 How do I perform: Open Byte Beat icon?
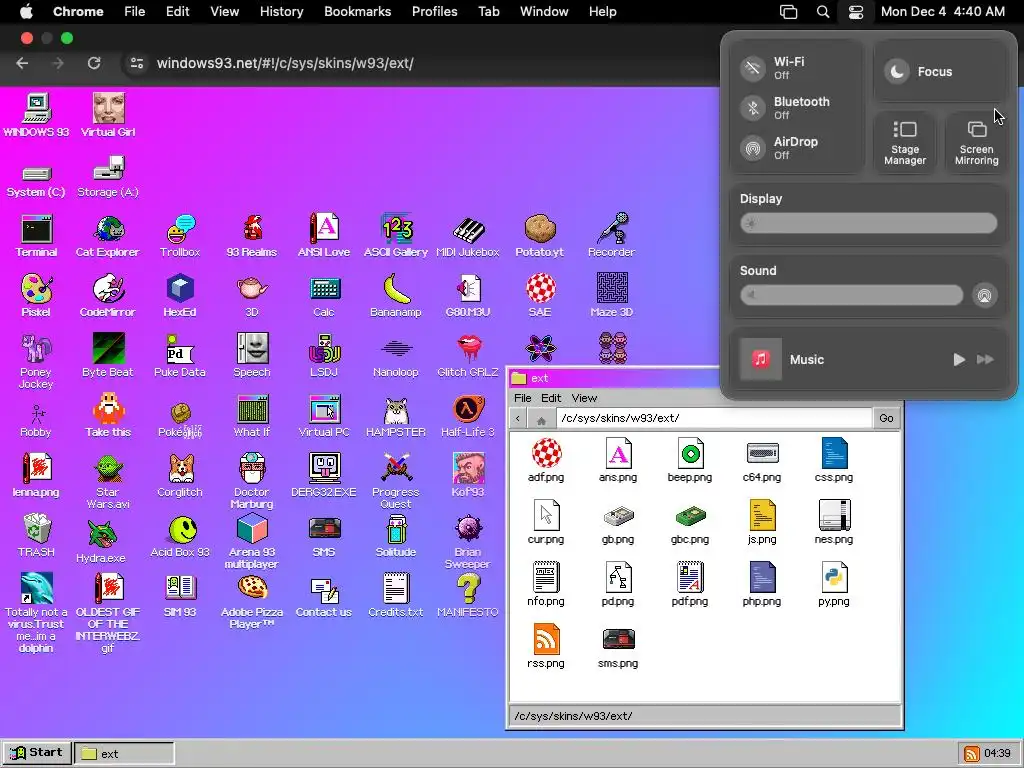[108, 357]
